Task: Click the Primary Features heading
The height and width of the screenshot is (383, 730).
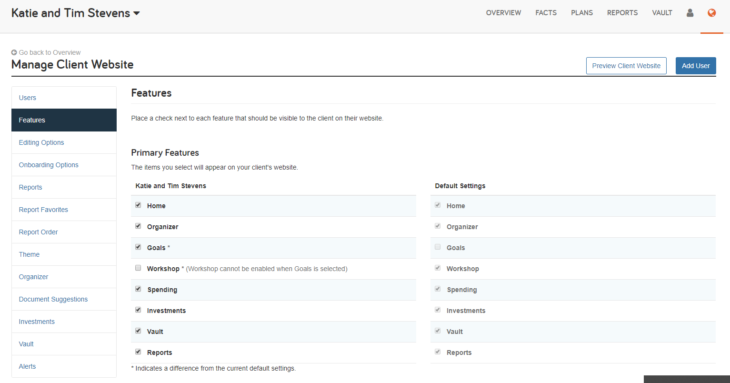Action: [165, 153]
